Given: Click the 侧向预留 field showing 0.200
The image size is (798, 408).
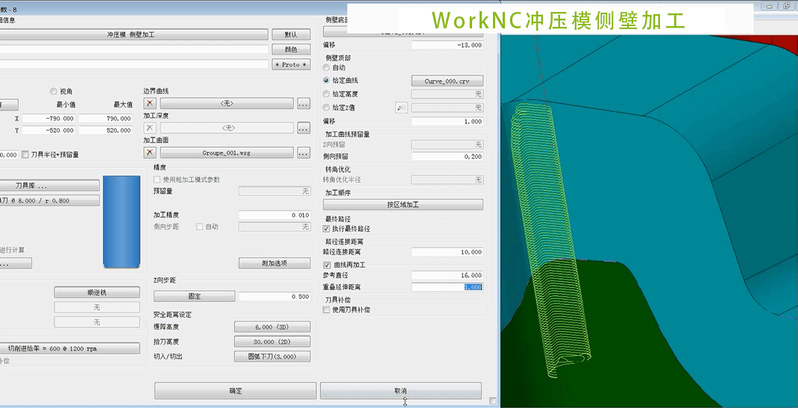Looking at the screenshot, I should click(x=447, y=157).
